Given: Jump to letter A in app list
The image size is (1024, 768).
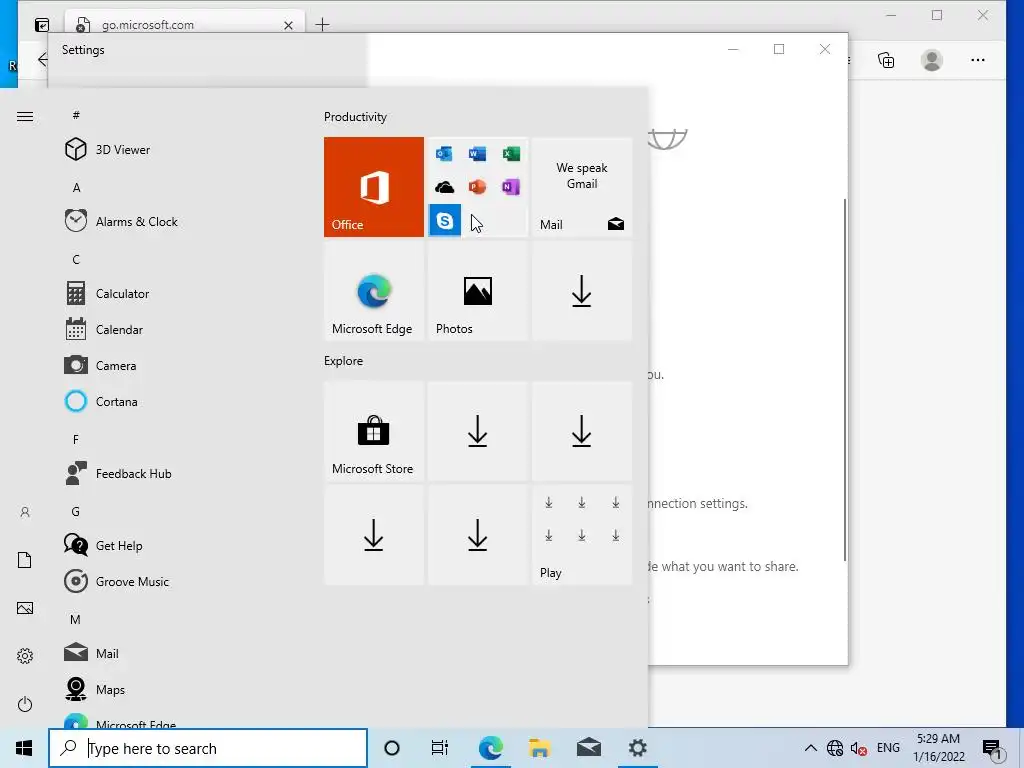Looking at the screenshot, I should [x=76, y=188].
